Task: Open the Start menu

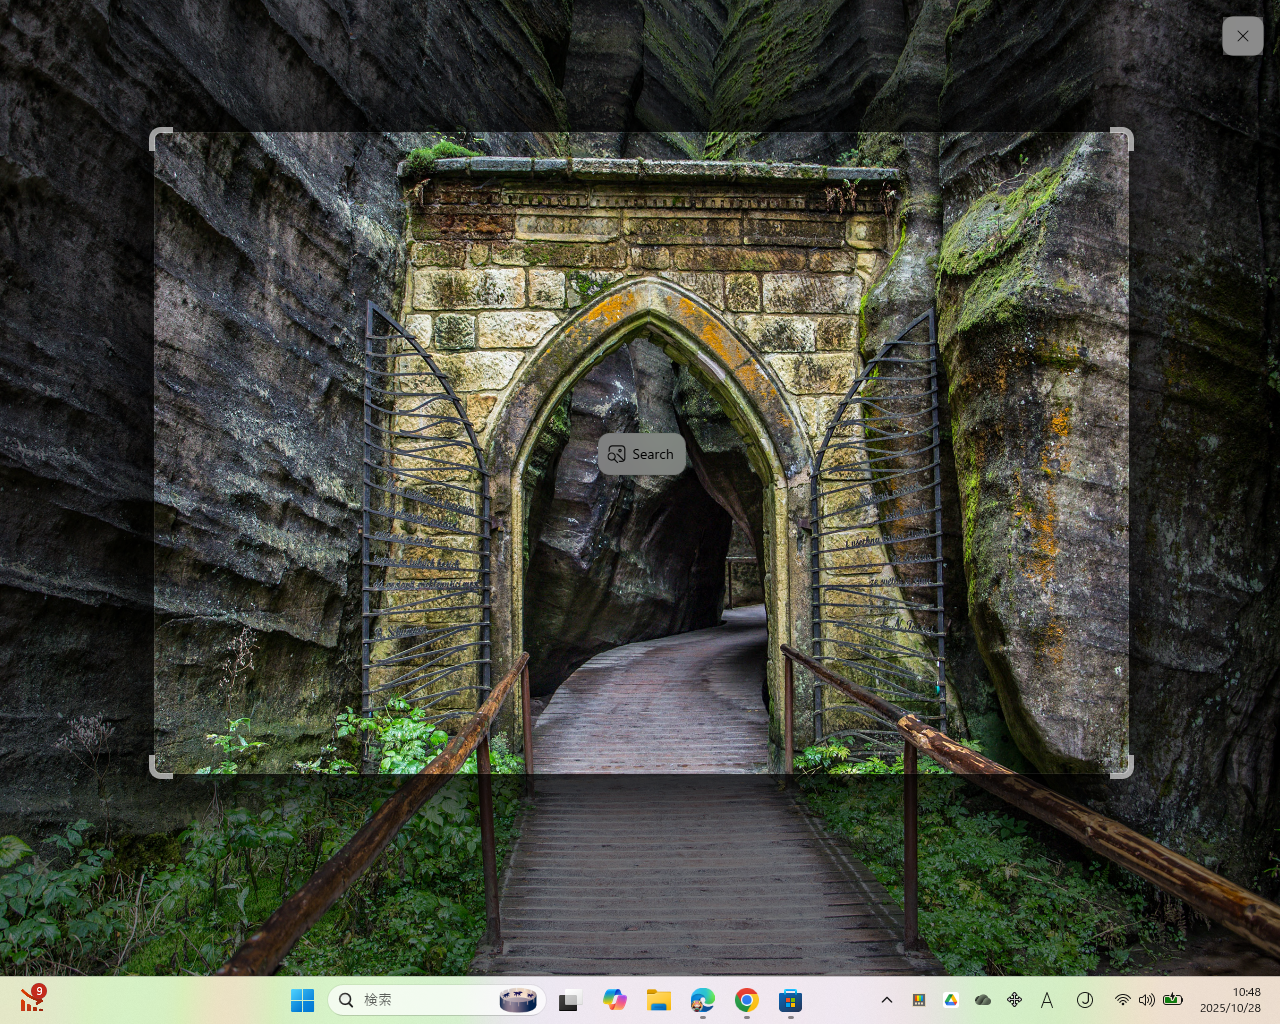Action: pos(303,999)
